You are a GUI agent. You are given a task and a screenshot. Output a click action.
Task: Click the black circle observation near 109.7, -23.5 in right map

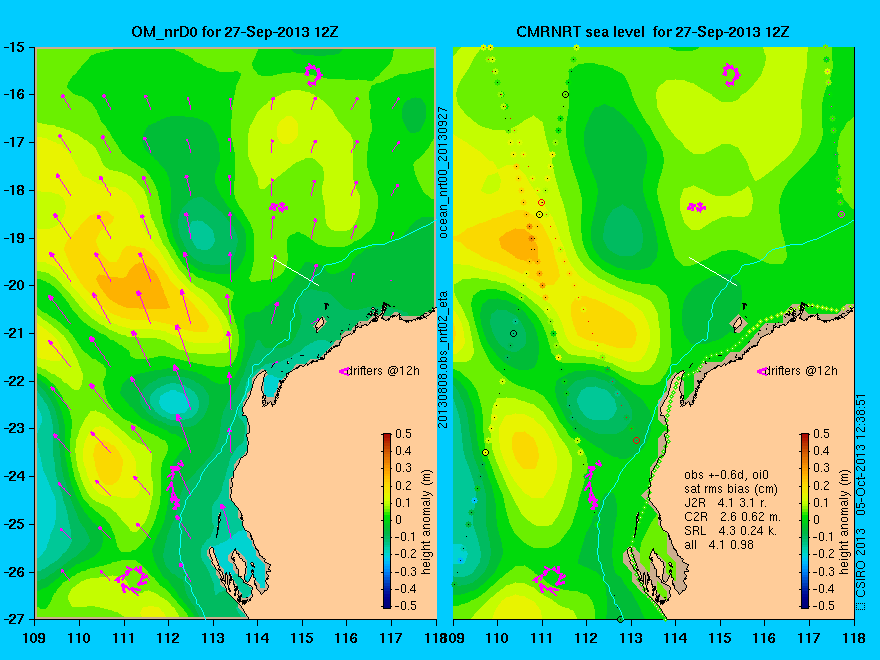[x=485, y=452]
